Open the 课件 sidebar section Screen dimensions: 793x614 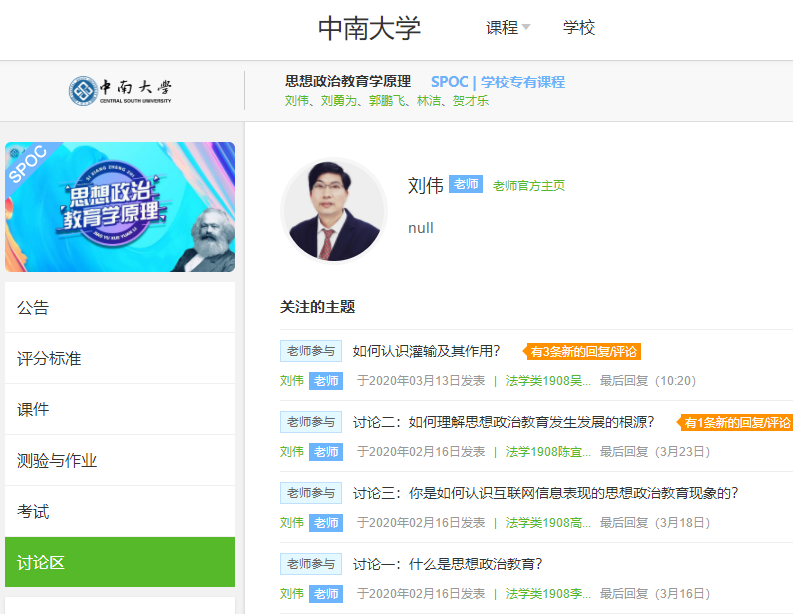120,409
